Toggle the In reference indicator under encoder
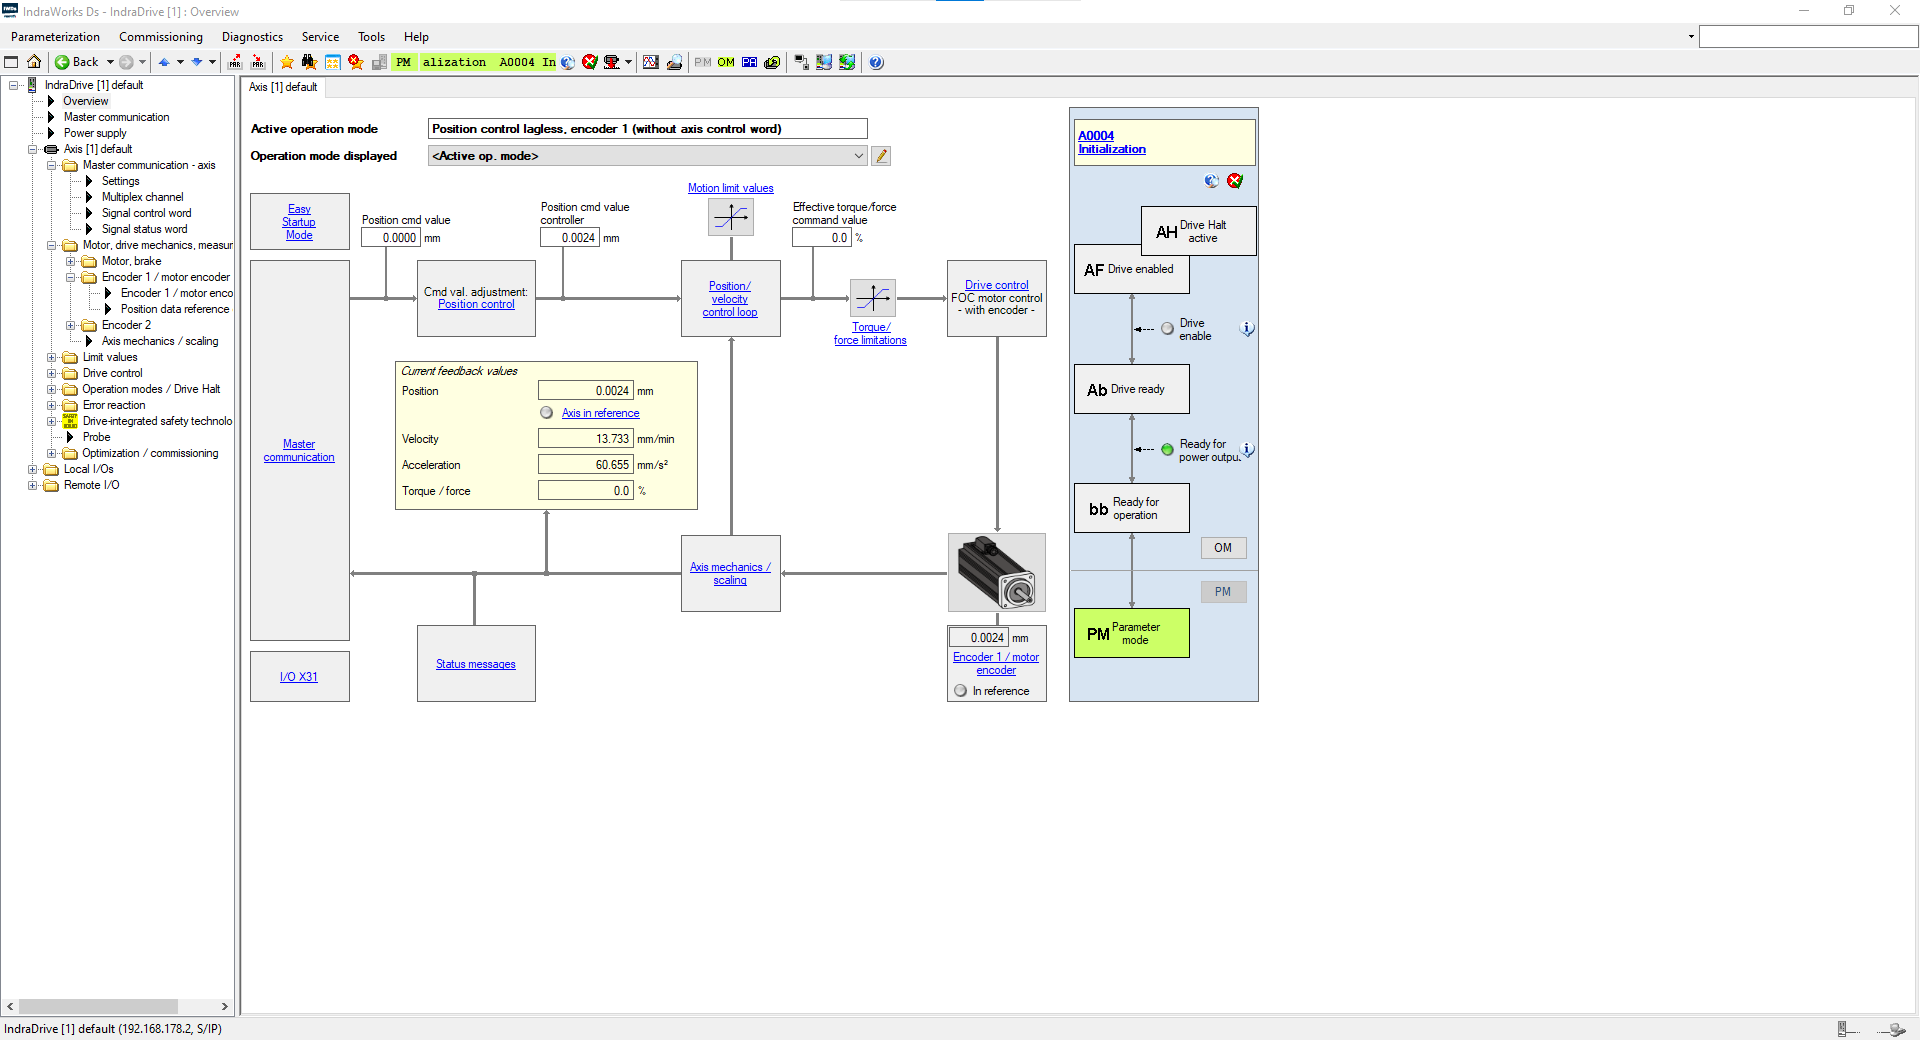The height and width of the screenshot is (1040, 1920). click(x=961, y=691)
